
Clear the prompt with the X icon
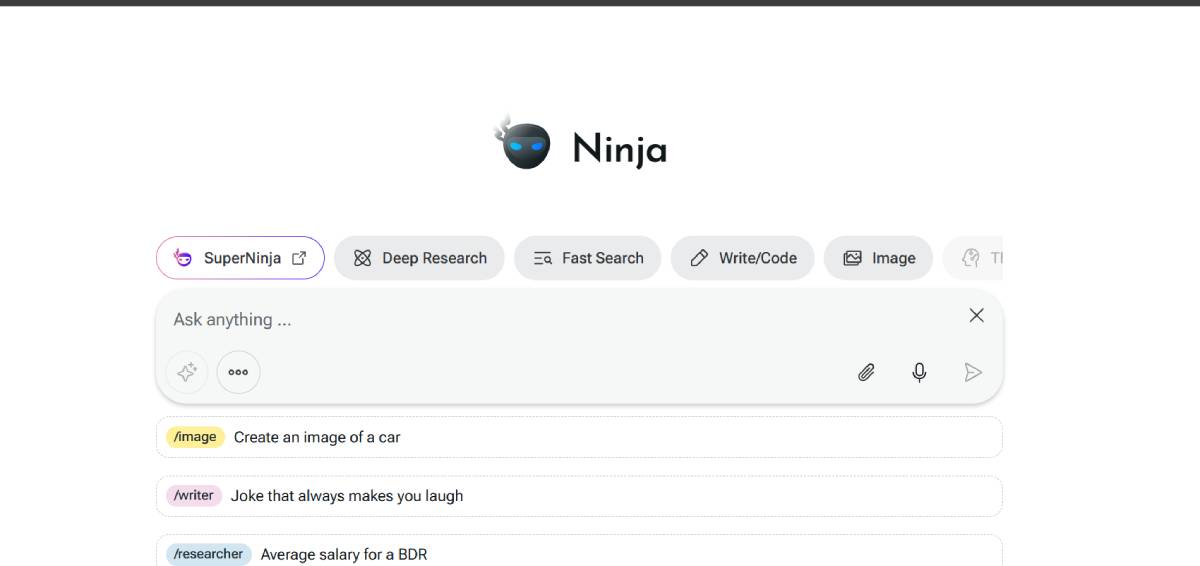977,315
